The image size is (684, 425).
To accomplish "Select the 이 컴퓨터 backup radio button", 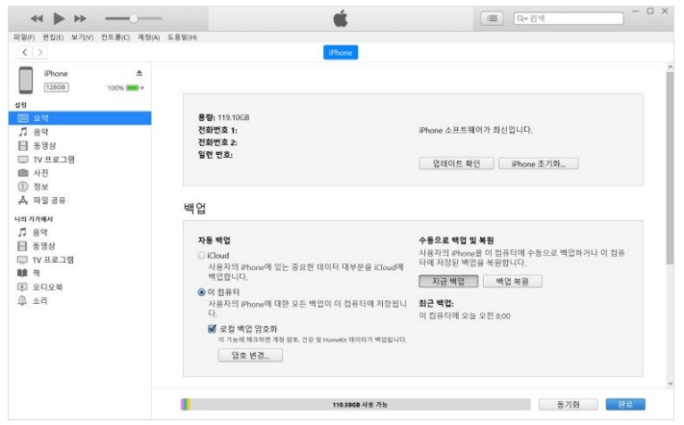I will (x=201, y=292).
